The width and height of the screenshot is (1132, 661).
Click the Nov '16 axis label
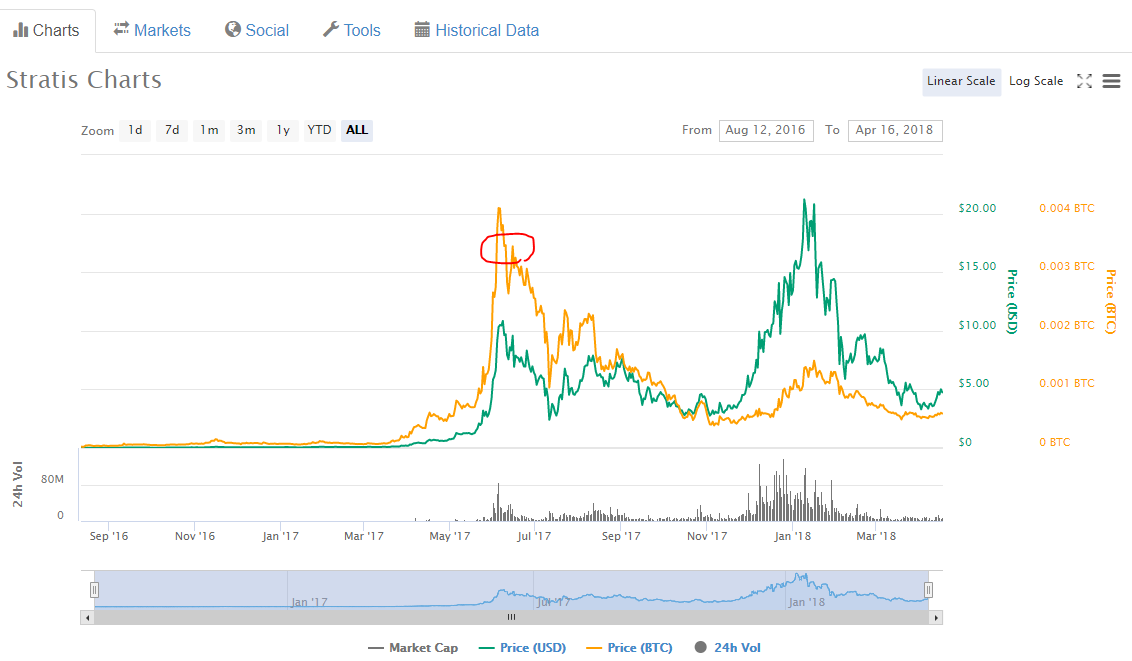[x=195, y=536]
